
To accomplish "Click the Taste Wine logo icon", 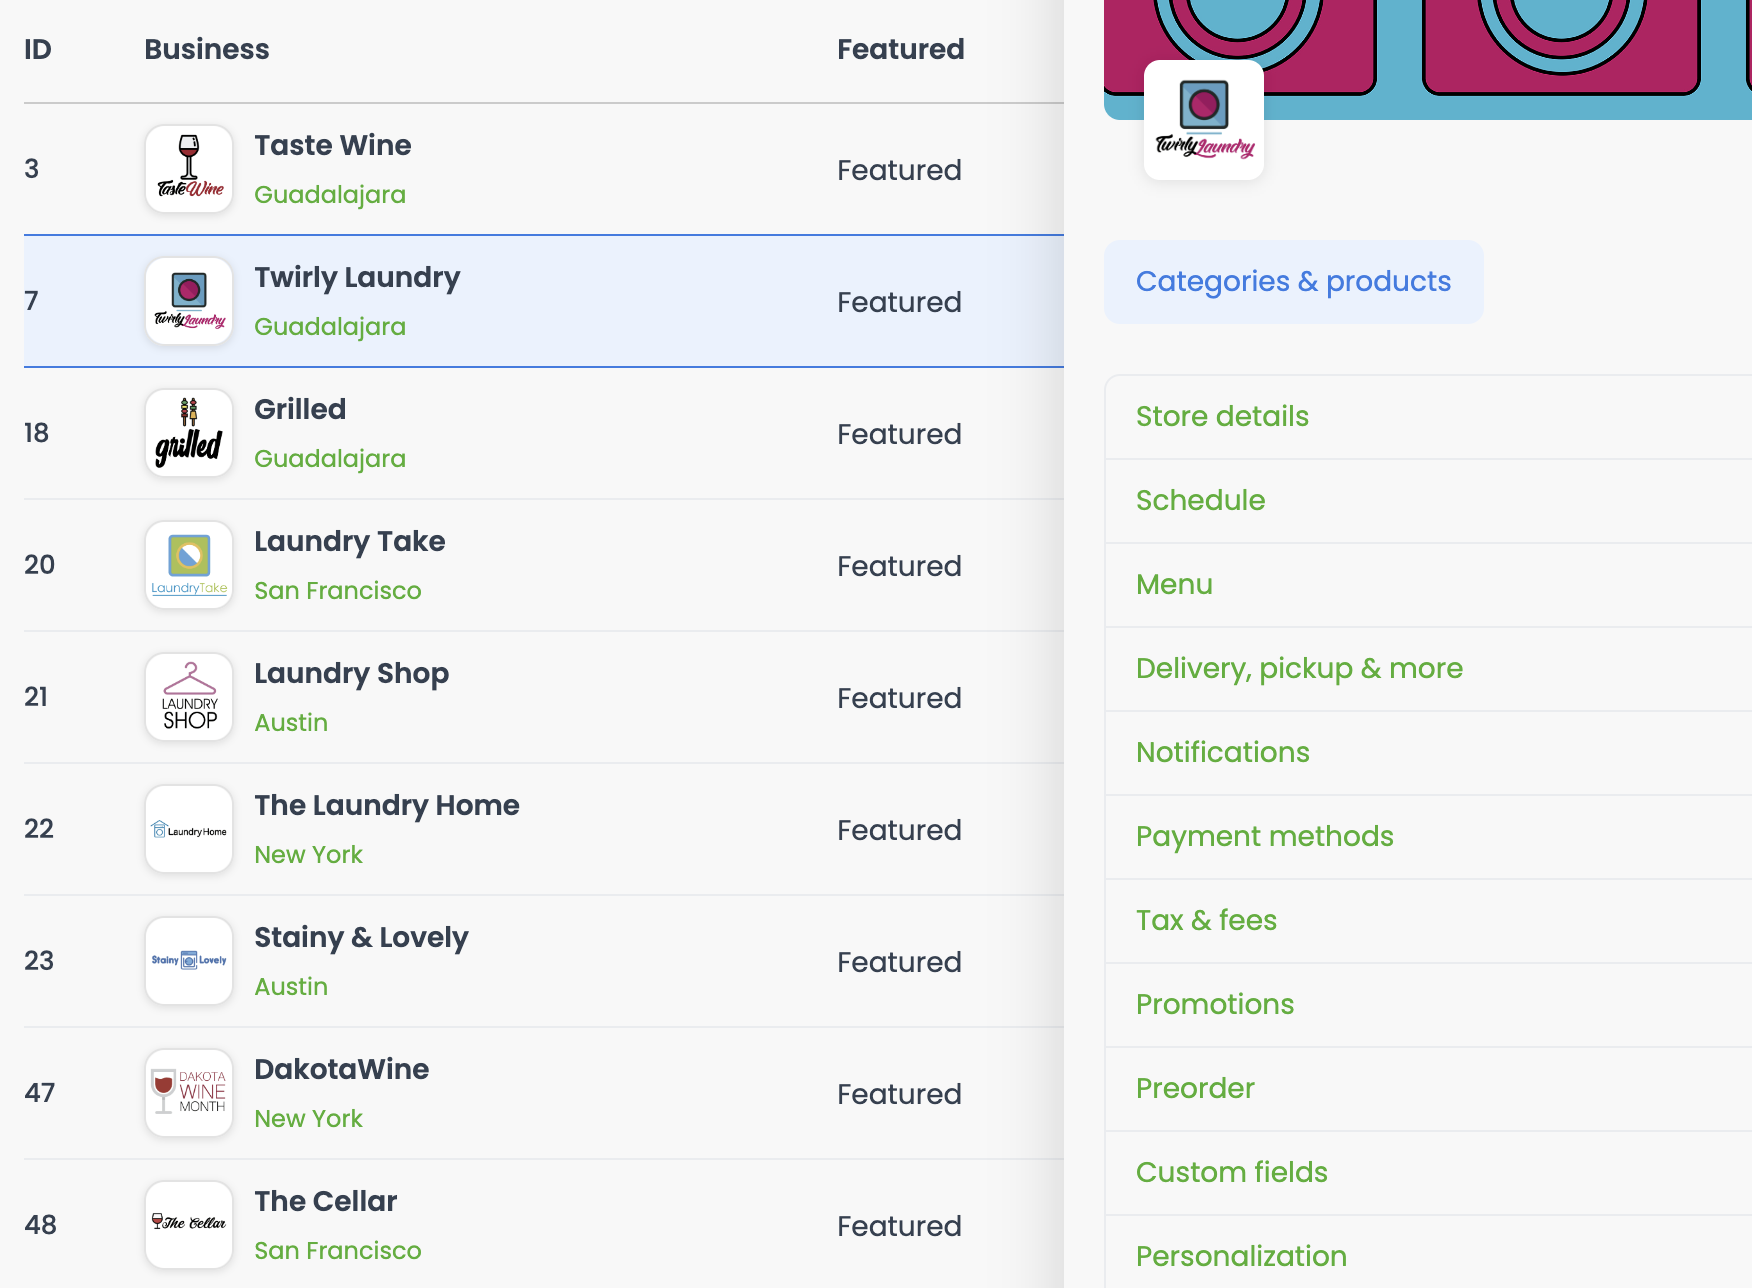I will point(189,169).
